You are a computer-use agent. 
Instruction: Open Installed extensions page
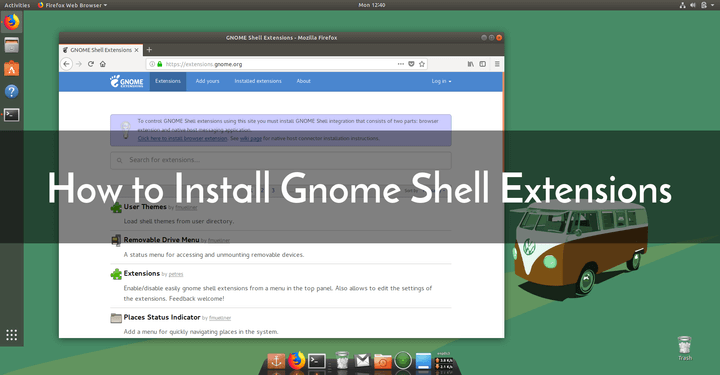(x=258, y=81)
